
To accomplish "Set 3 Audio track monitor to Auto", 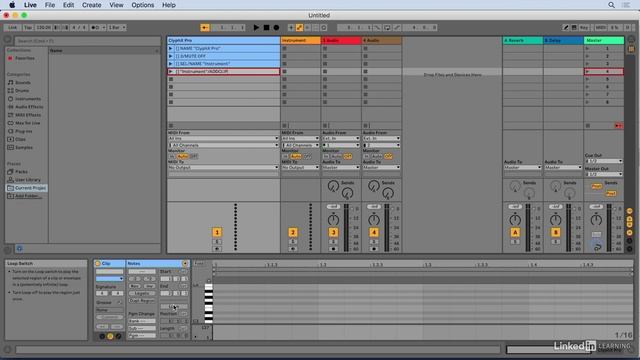I will coord(336,156).
